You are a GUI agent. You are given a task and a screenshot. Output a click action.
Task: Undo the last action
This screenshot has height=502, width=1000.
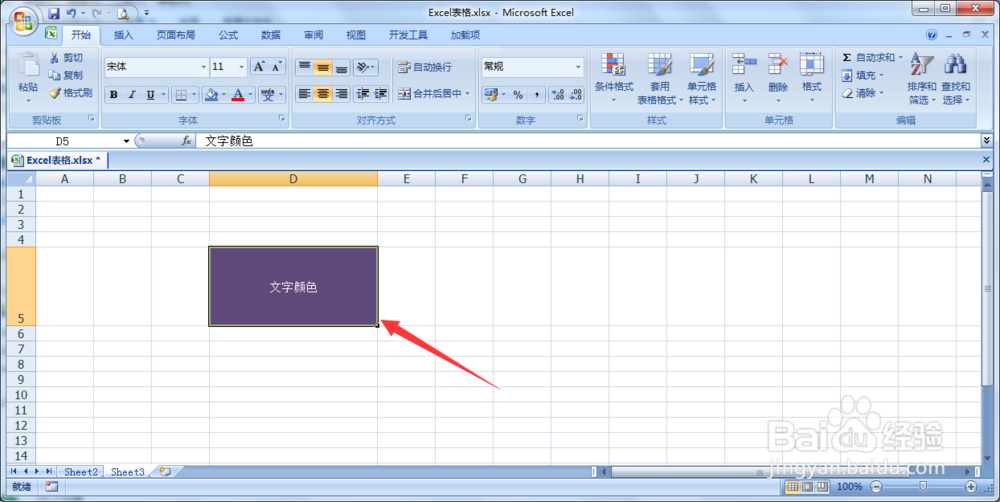tap(71, 13)
